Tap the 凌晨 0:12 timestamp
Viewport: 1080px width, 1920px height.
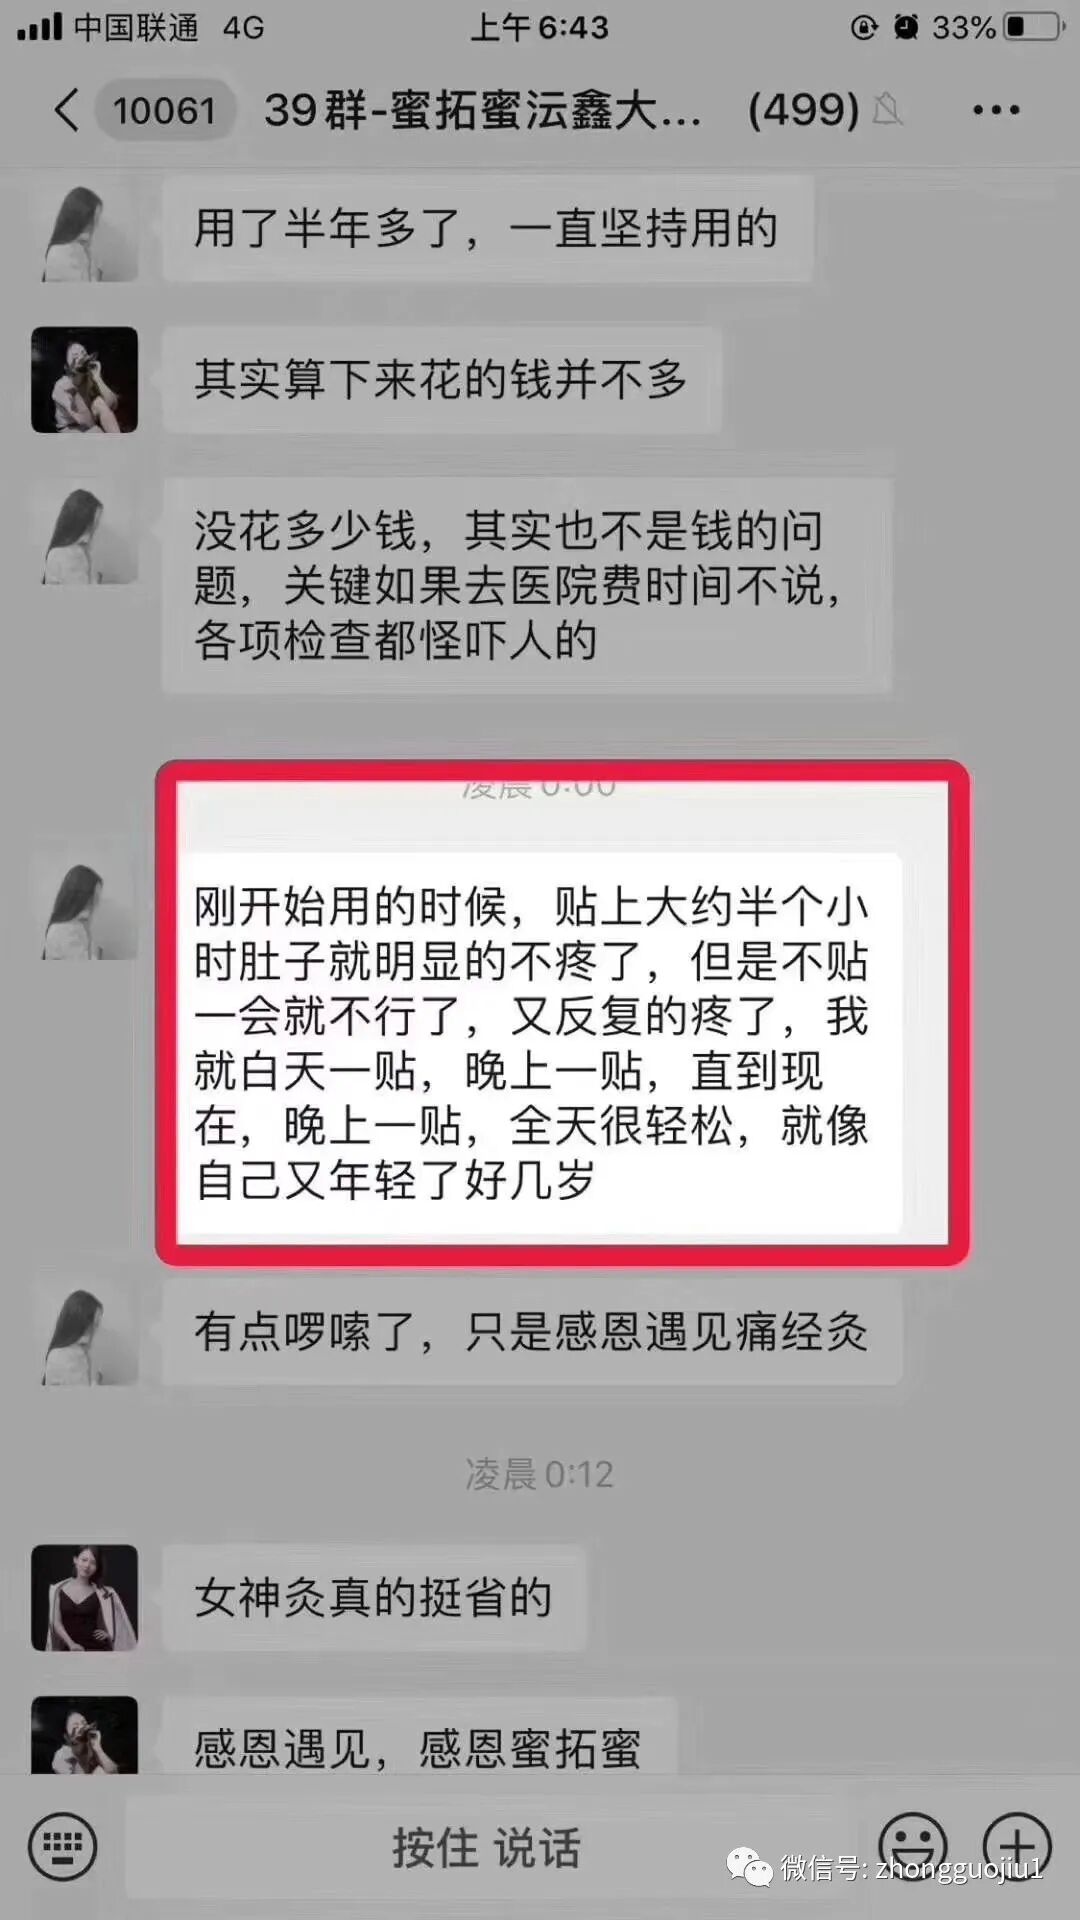pos(539,1474)
